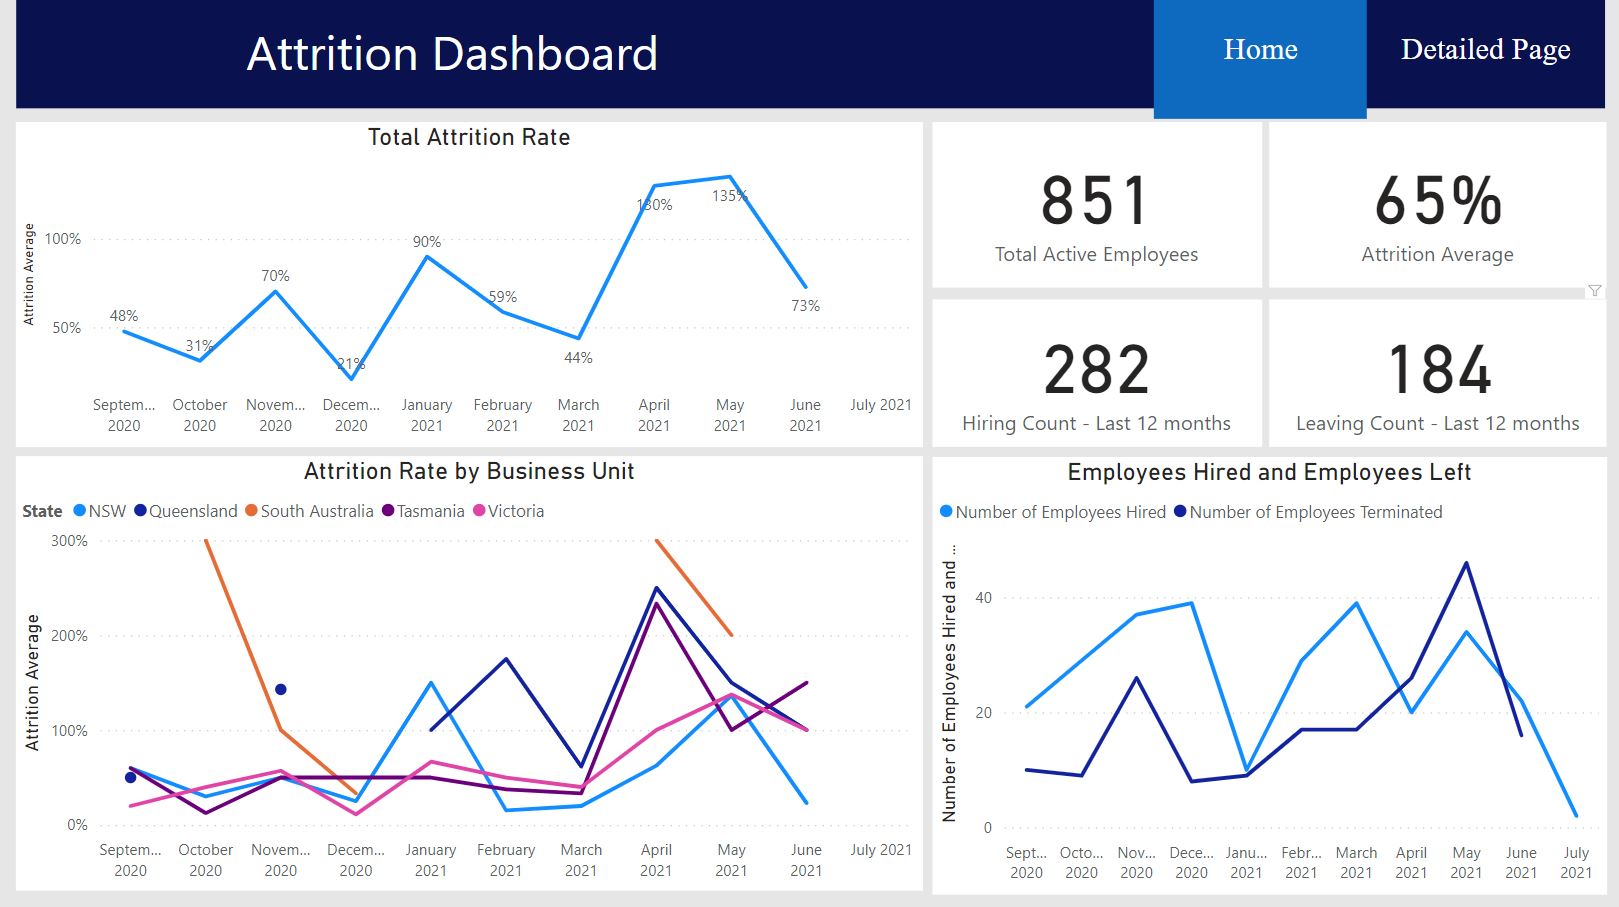Click the NSW legend color dot
The height and width of the screenshot is (907, 1619).
click(80, 511)
